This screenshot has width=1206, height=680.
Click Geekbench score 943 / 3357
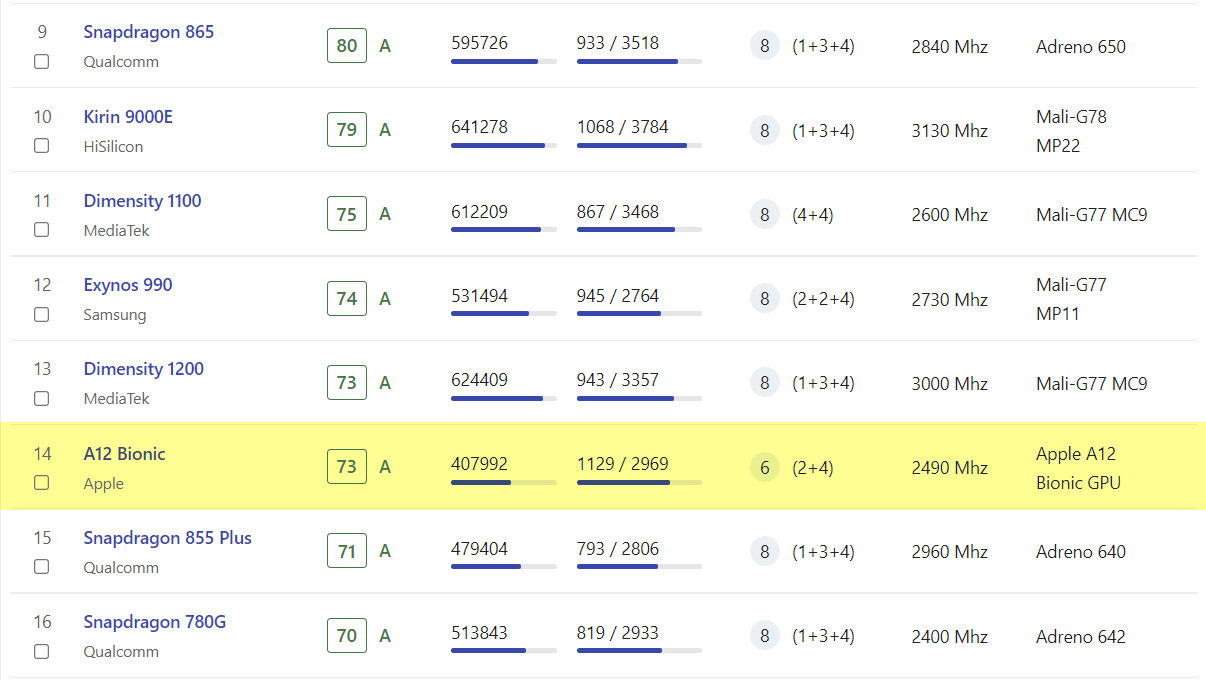[618, 380]
